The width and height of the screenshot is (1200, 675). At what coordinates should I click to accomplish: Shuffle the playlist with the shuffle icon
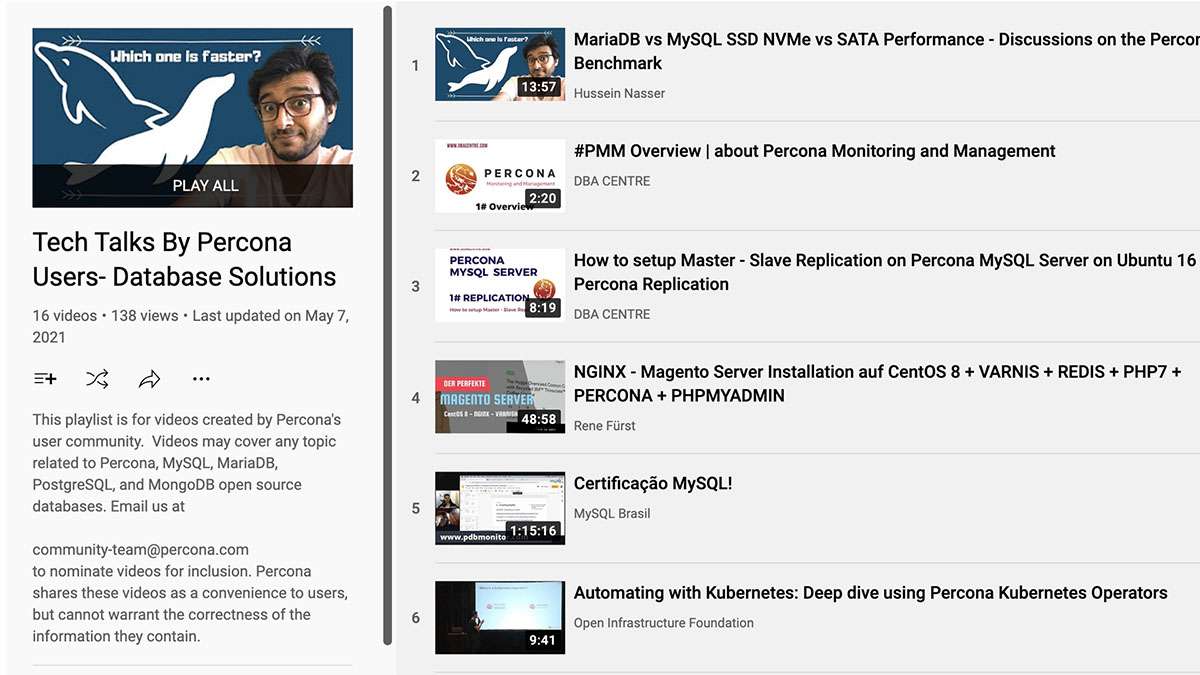tap(97, 379)
